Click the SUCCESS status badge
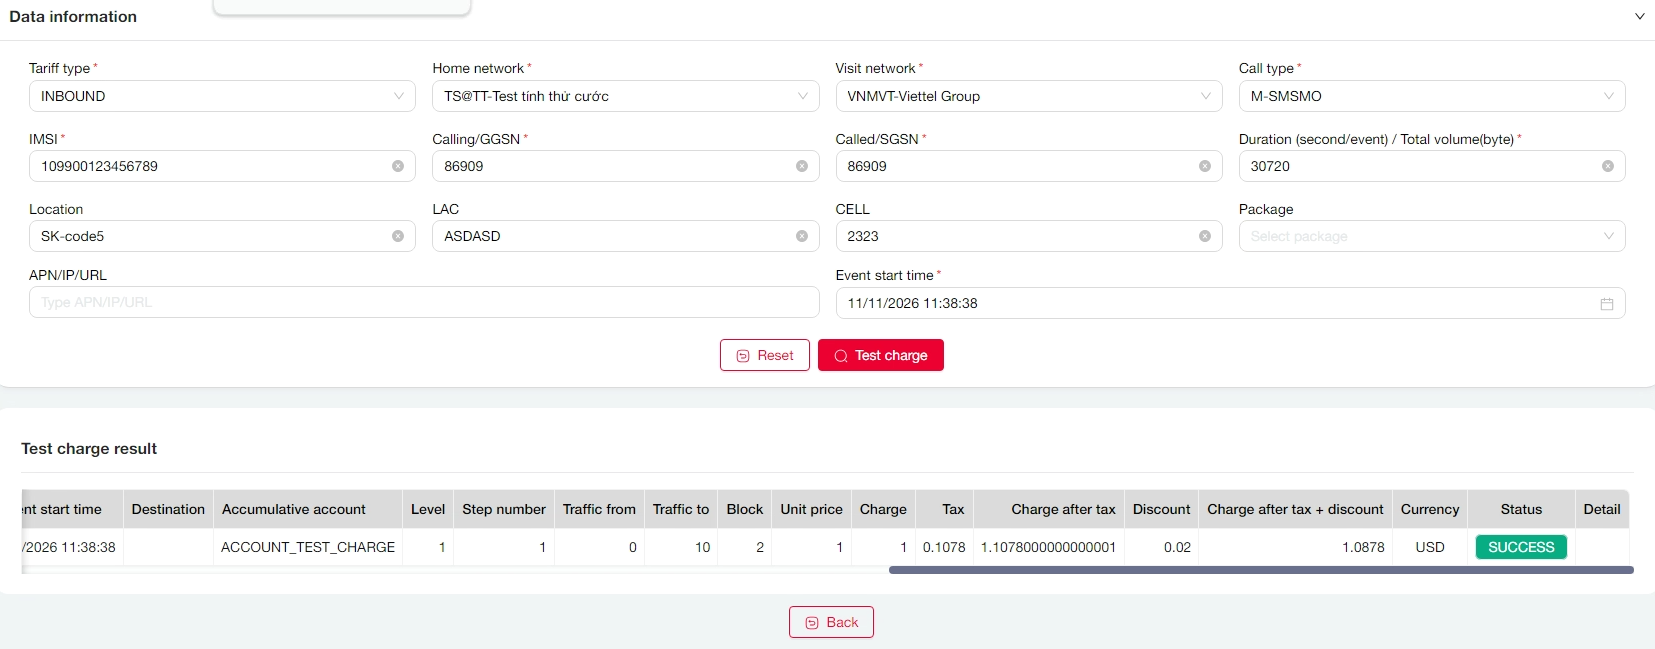1655x649 pixels. click(x=1520, y=547)
